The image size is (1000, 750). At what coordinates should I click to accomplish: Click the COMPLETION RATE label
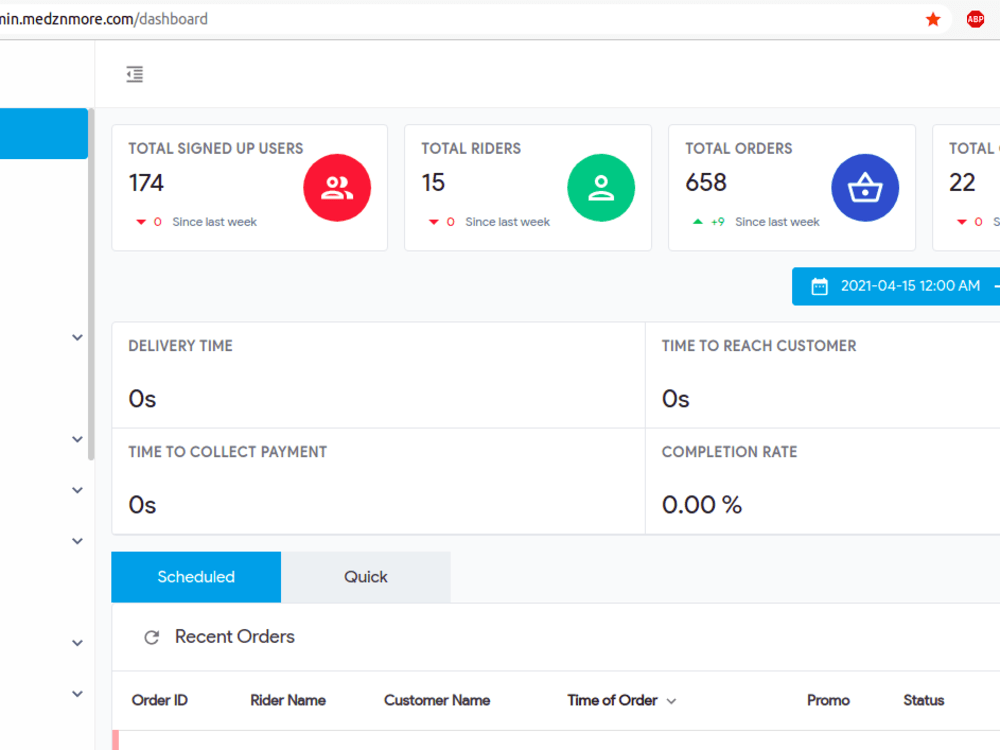tap(730, 452)
